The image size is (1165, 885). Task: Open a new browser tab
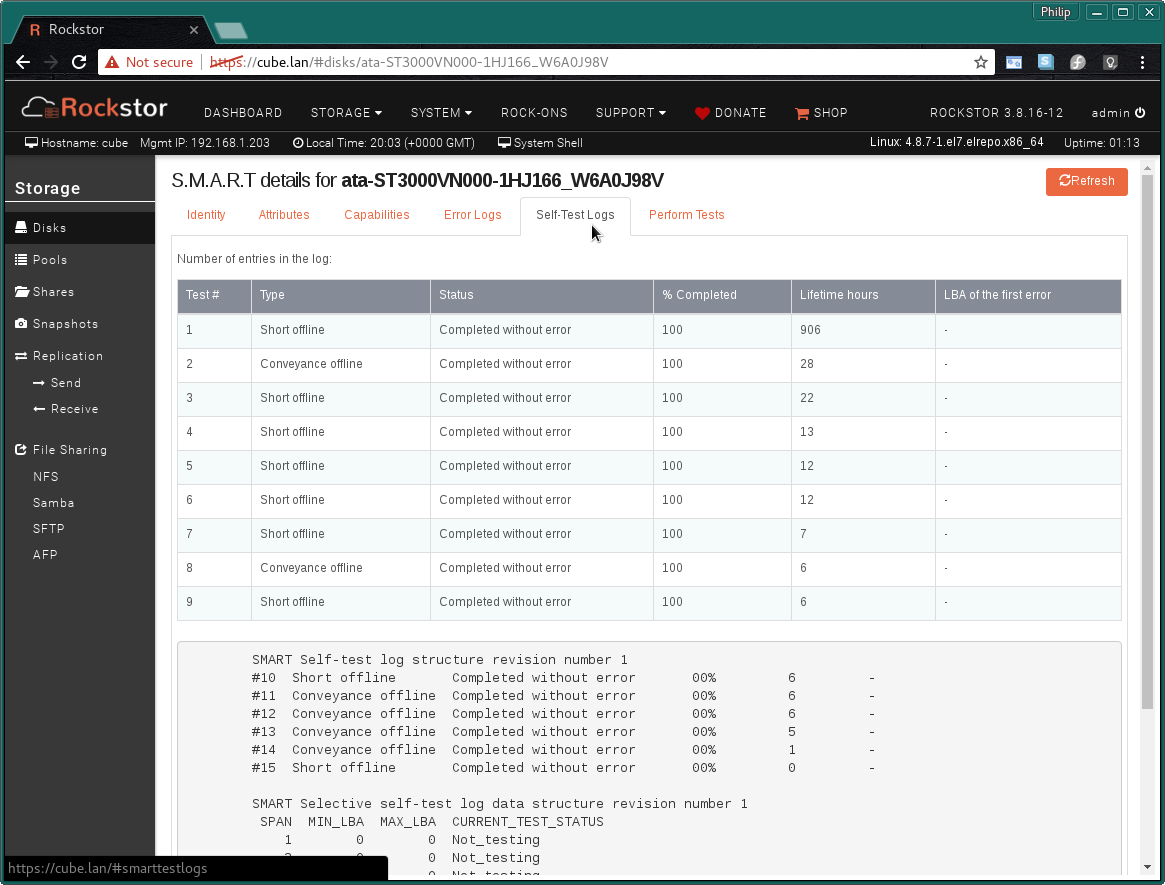pos(231,30)
